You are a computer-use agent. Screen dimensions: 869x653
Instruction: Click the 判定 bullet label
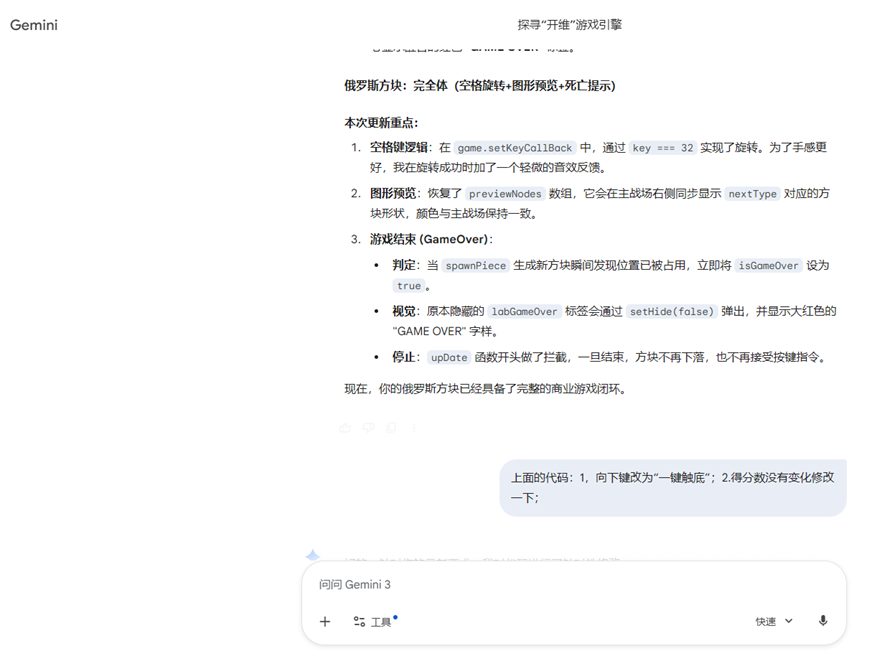coord(404,266)
